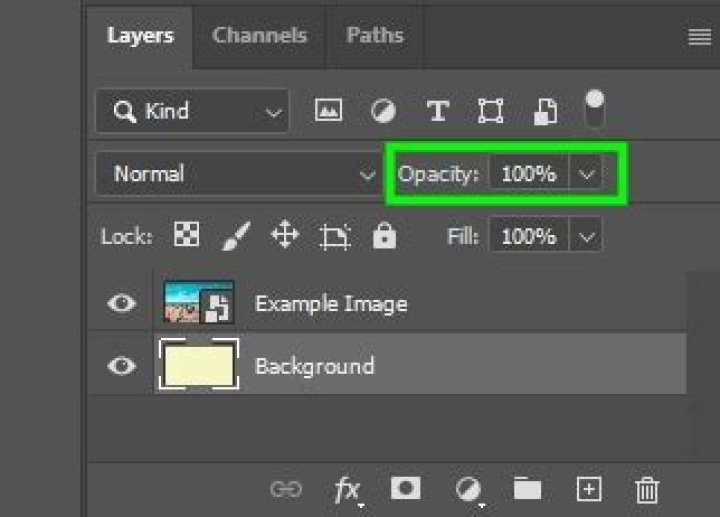Filter for smart objects icon
This screenshot has width=720, height=517.
[x=545, y=111]
